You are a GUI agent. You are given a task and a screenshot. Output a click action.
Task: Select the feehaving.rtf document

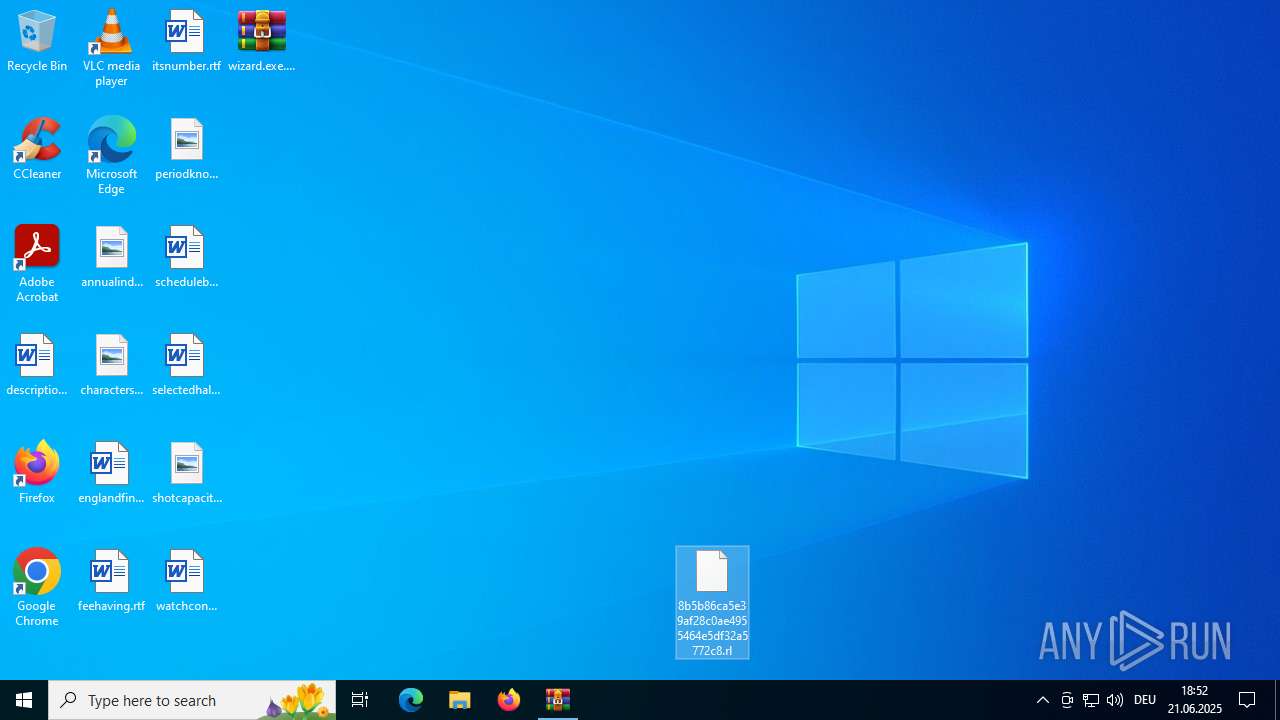pyautogui.click(x=111, y=582)
